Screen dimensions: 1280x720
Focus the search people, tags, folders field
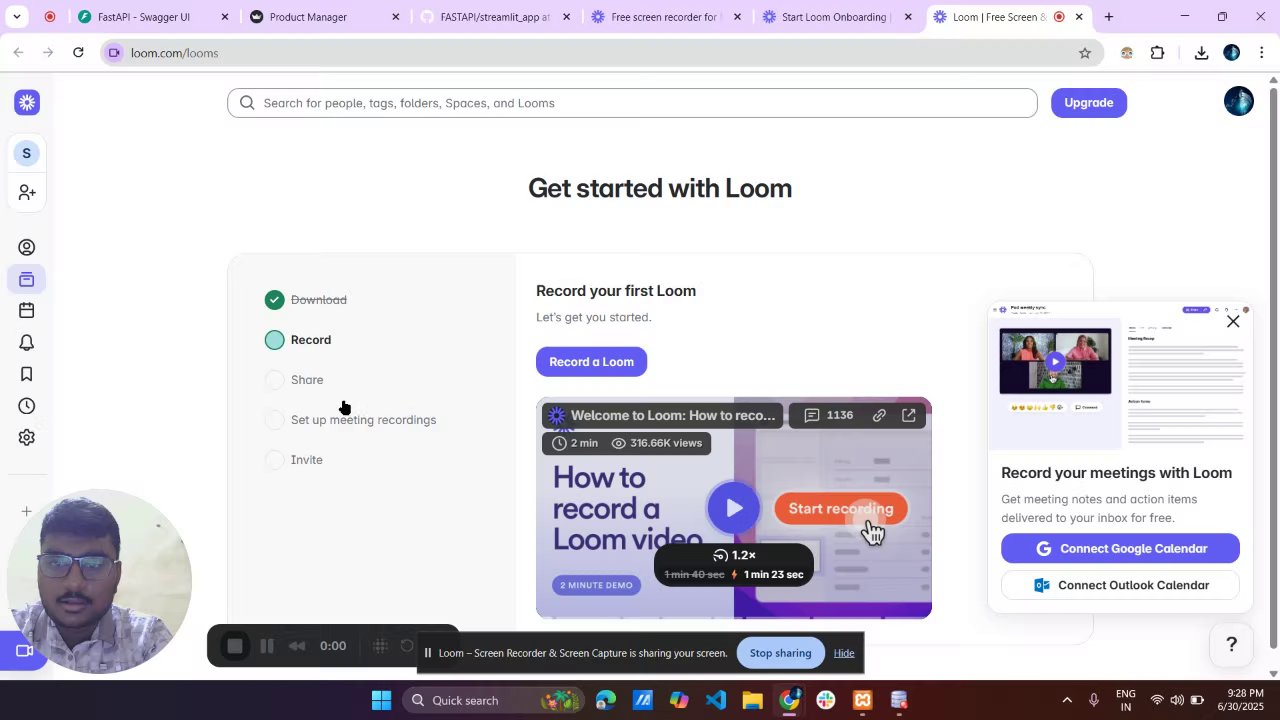pyautogui.click(x=632, y=103)
